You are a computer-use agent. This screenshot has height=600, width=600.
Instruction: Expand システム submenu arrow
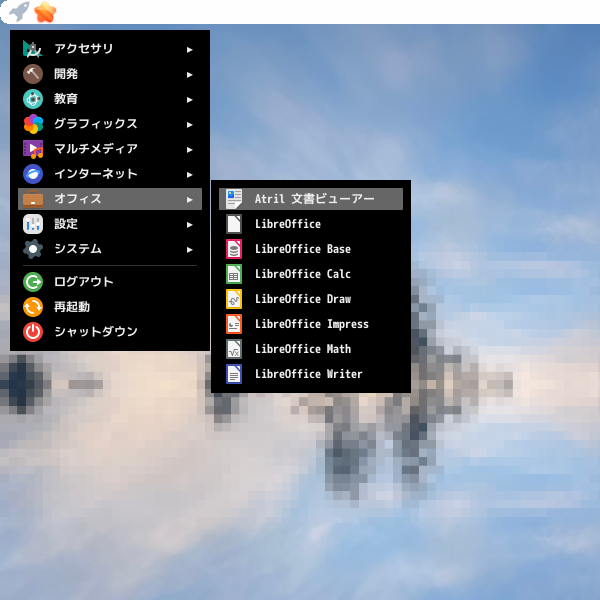pos(189,250)
